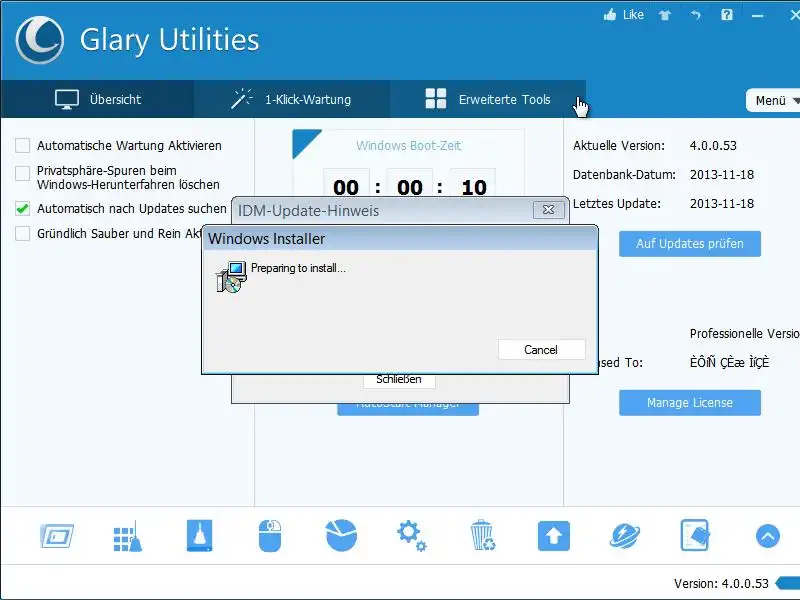Click the Windows Installer title bar
The image size is (800, 600).
pyautogui.click(x=400, y=239)
